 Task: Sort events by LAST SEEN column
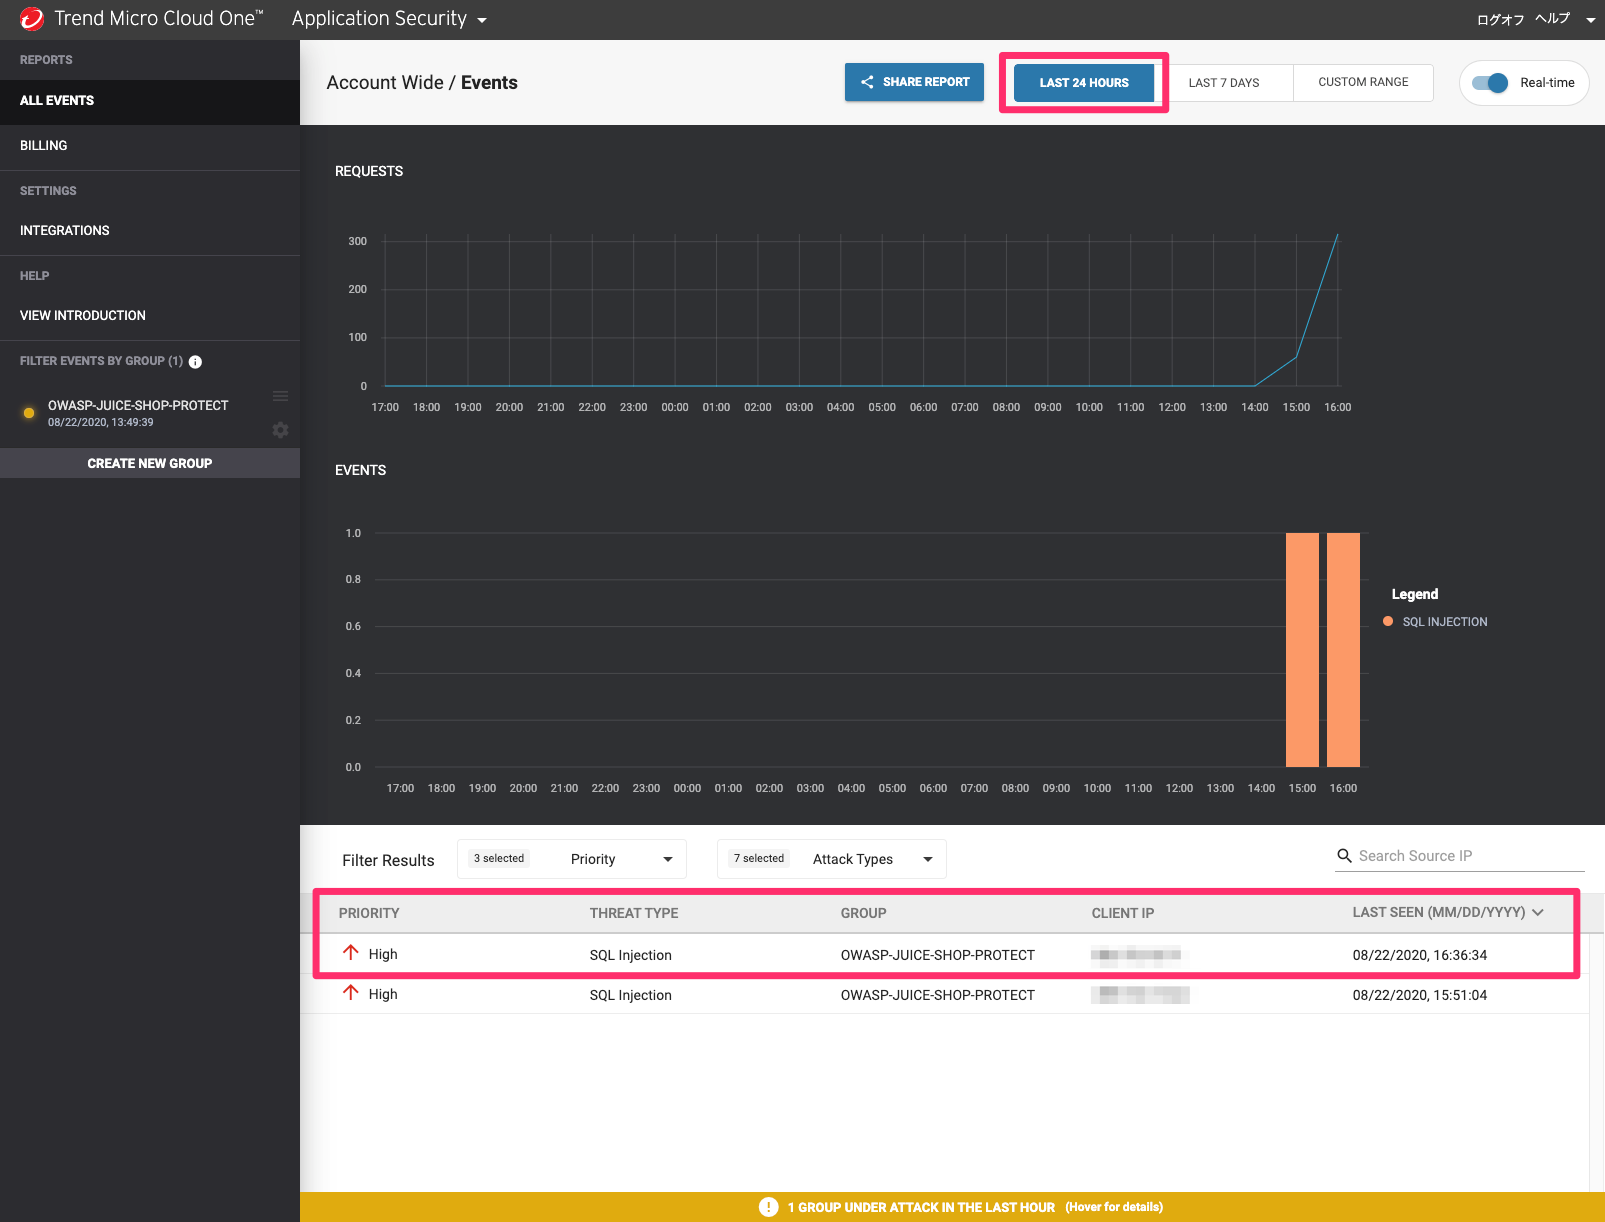[1446, 912]
